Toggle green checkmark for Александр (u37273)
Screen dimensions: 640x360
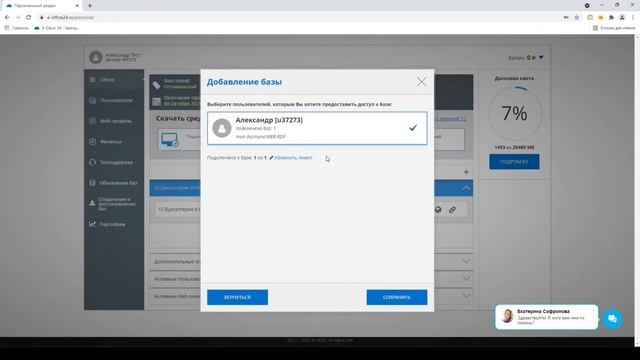click(x=413, y=128)
